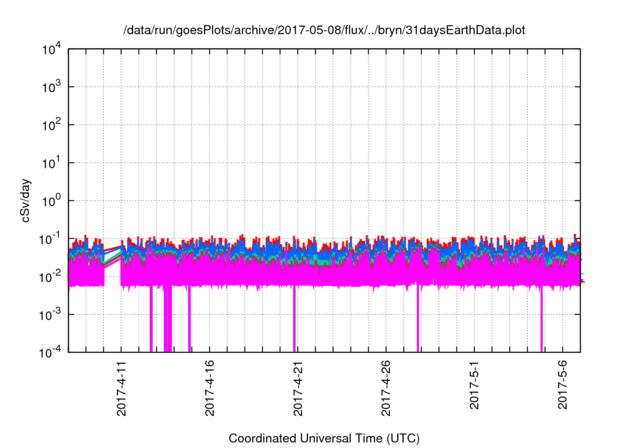Click the 2017-5-1 x-axis date label
Screen dimensions: 640x448
click(x=474, y=385)
